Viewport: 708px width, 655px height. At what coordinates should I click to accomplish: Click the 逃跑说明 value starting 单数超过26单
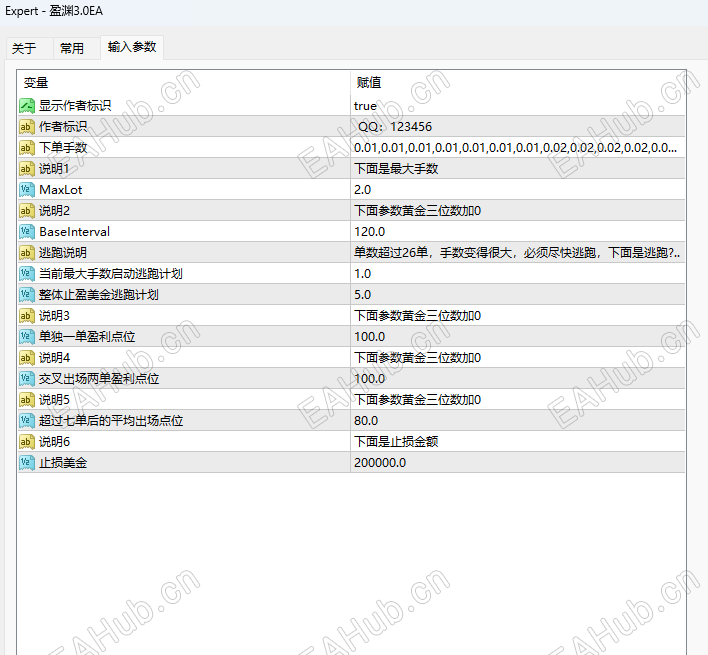click(518, 253)
